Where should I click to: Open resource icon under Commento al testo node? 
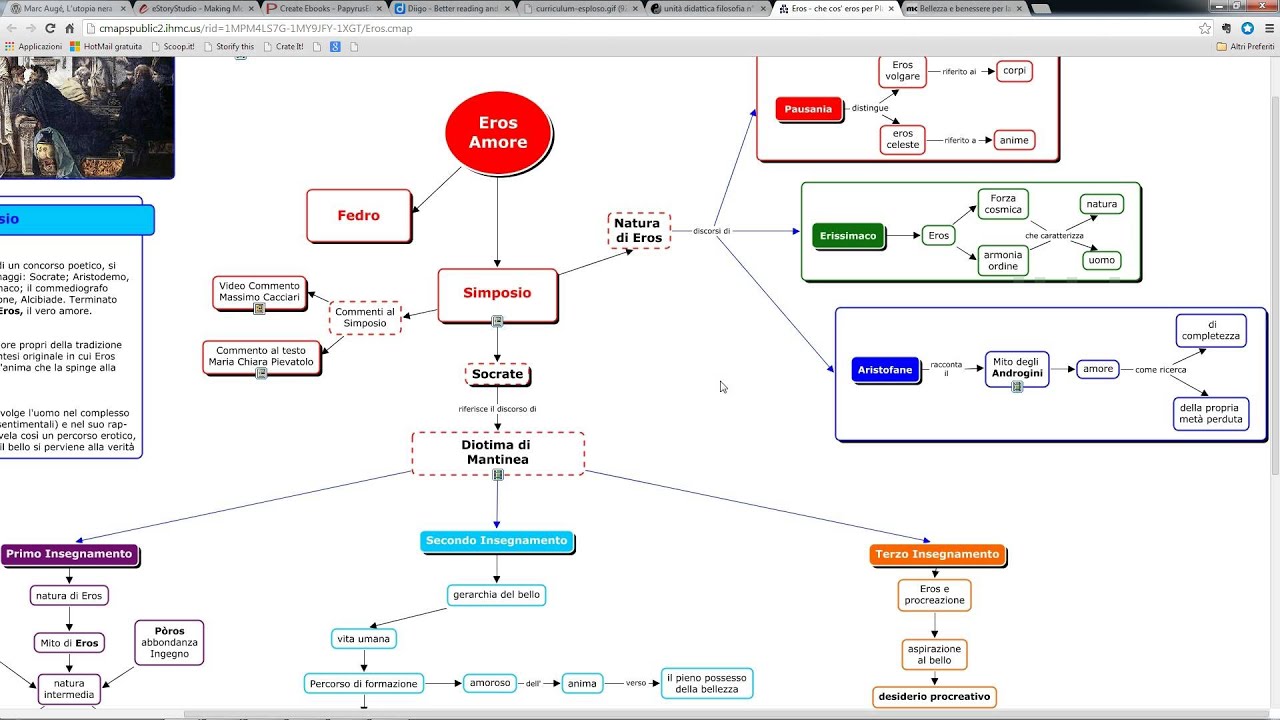pyautogui.click(x=261, y=373)
